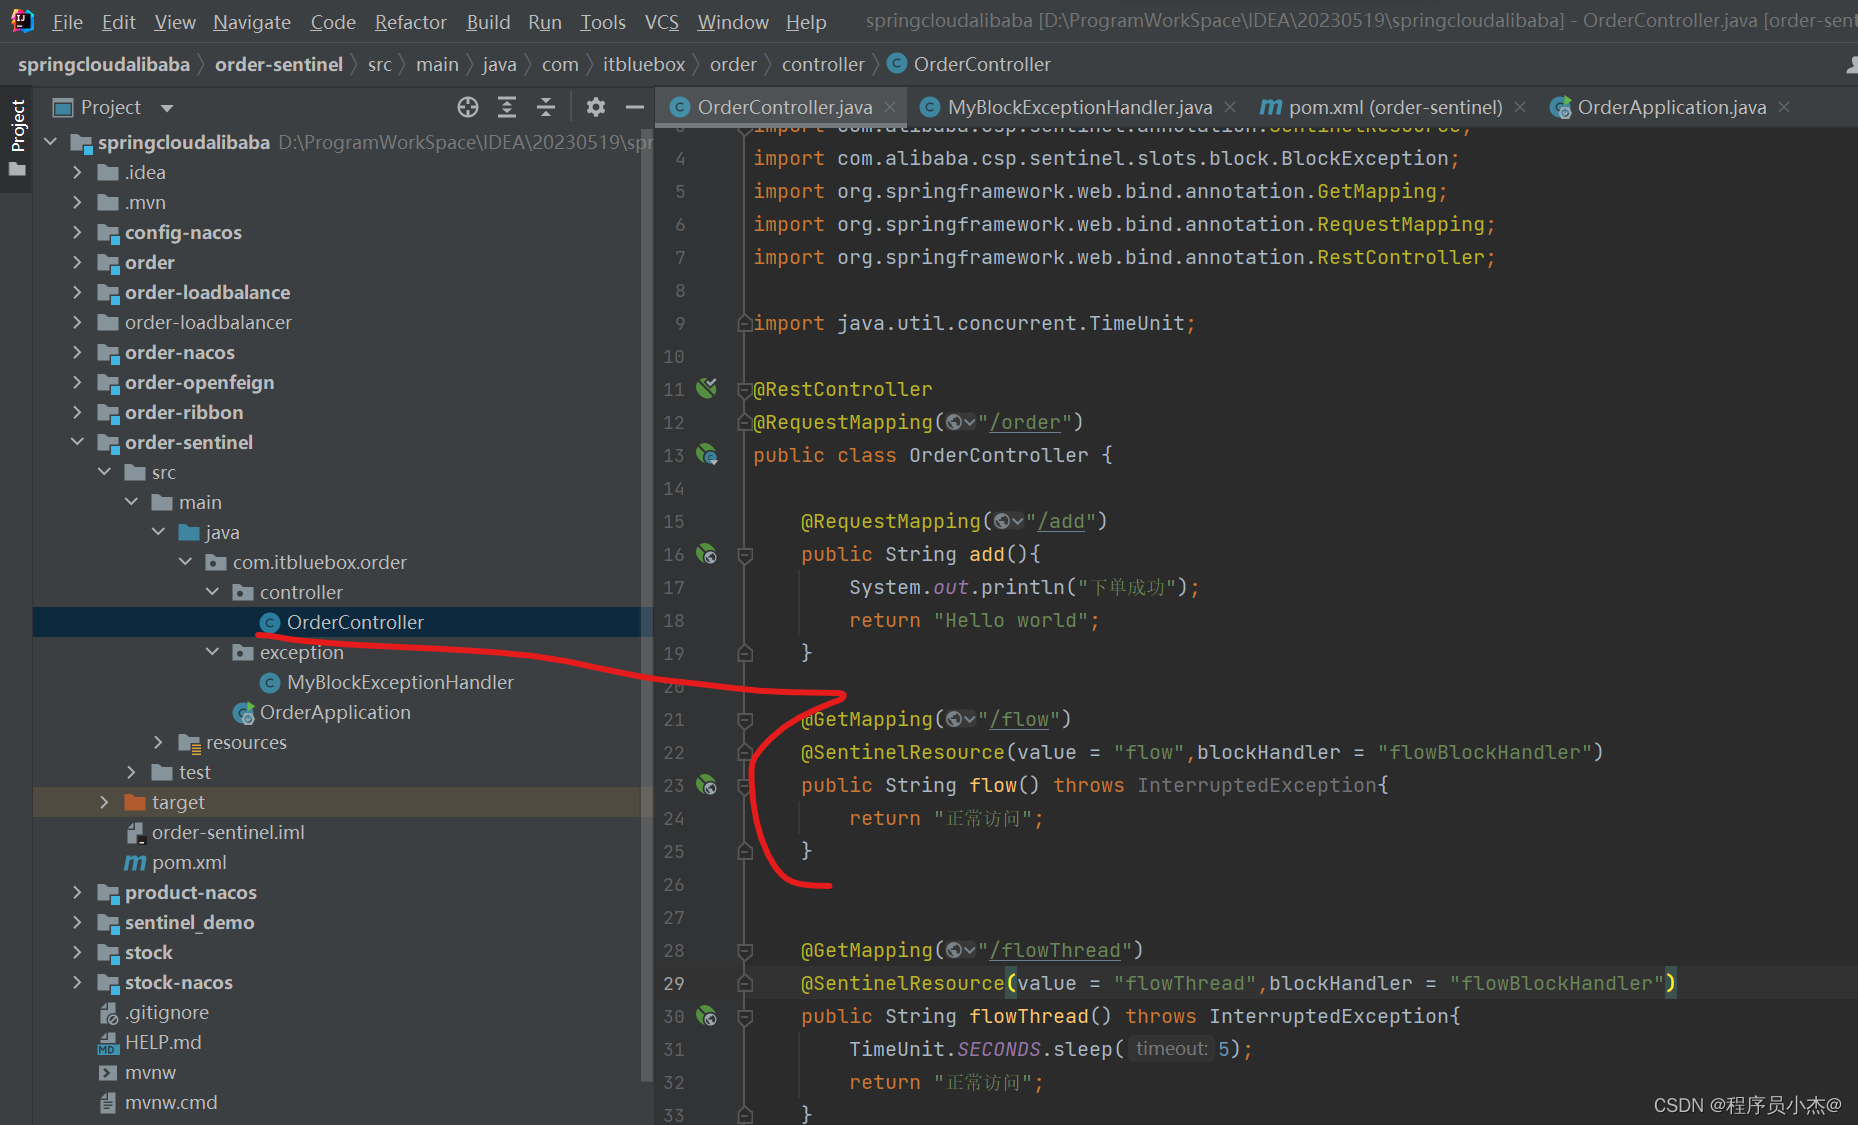The image size is (1858, 1125).
Task: Open the Refactor menu
Action: coord(410,21)
